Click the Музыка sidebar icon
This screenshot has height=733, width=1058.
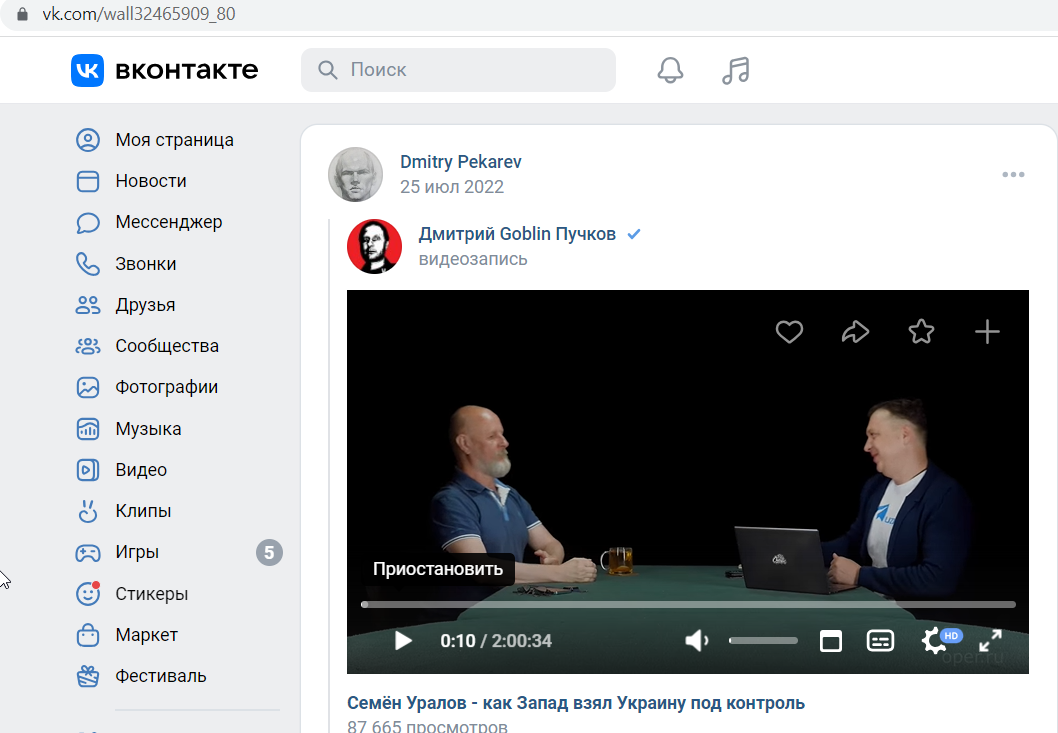(88, 429)
